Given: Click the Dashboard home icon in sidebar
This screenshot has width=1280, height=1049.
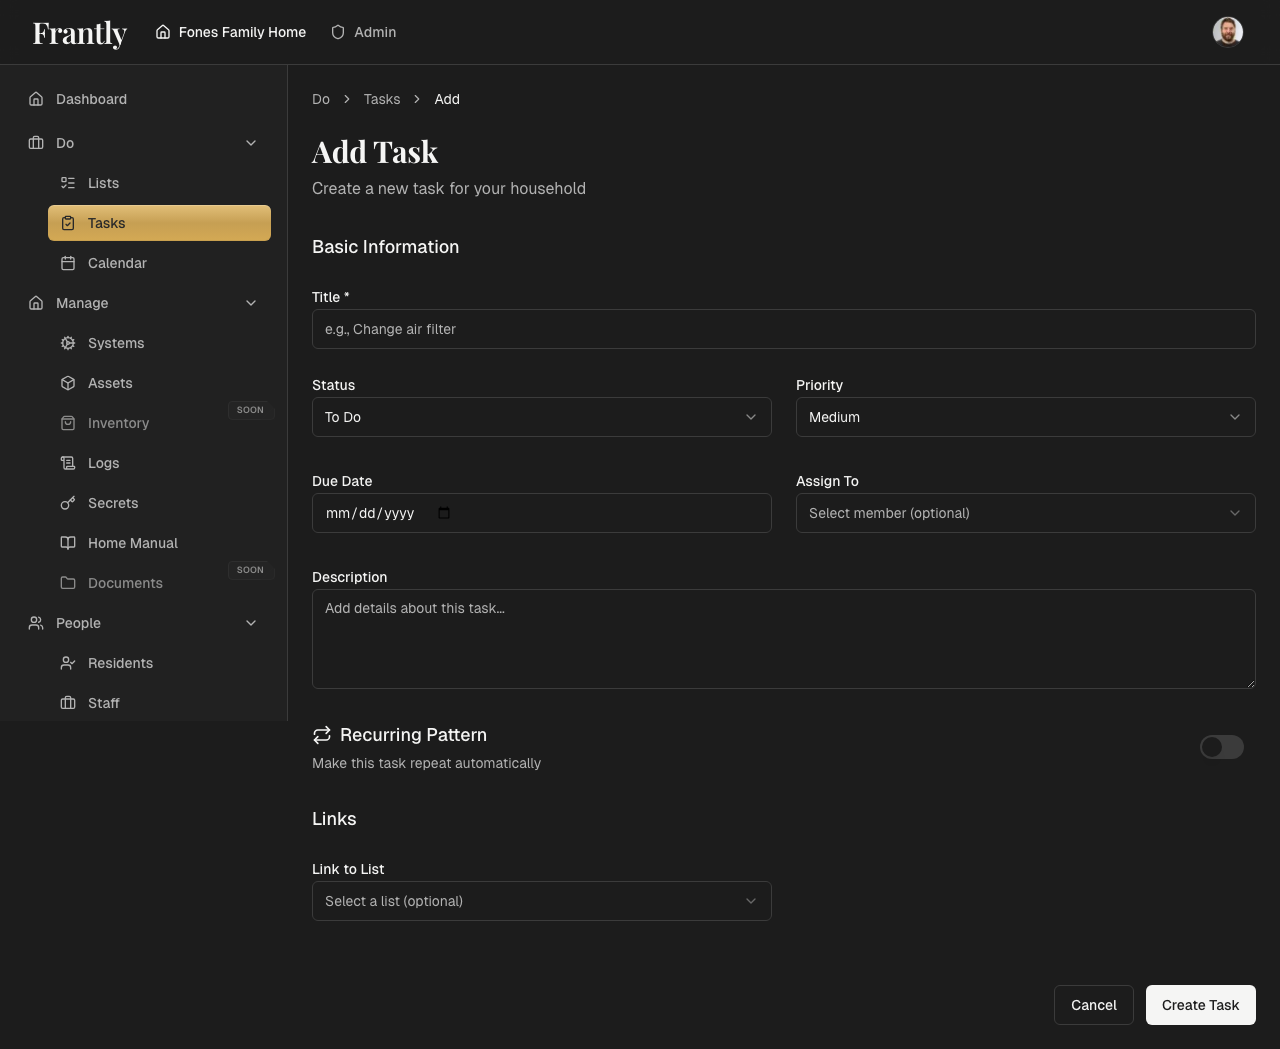Looking at the screenshot, I should [x=35, y=99].
